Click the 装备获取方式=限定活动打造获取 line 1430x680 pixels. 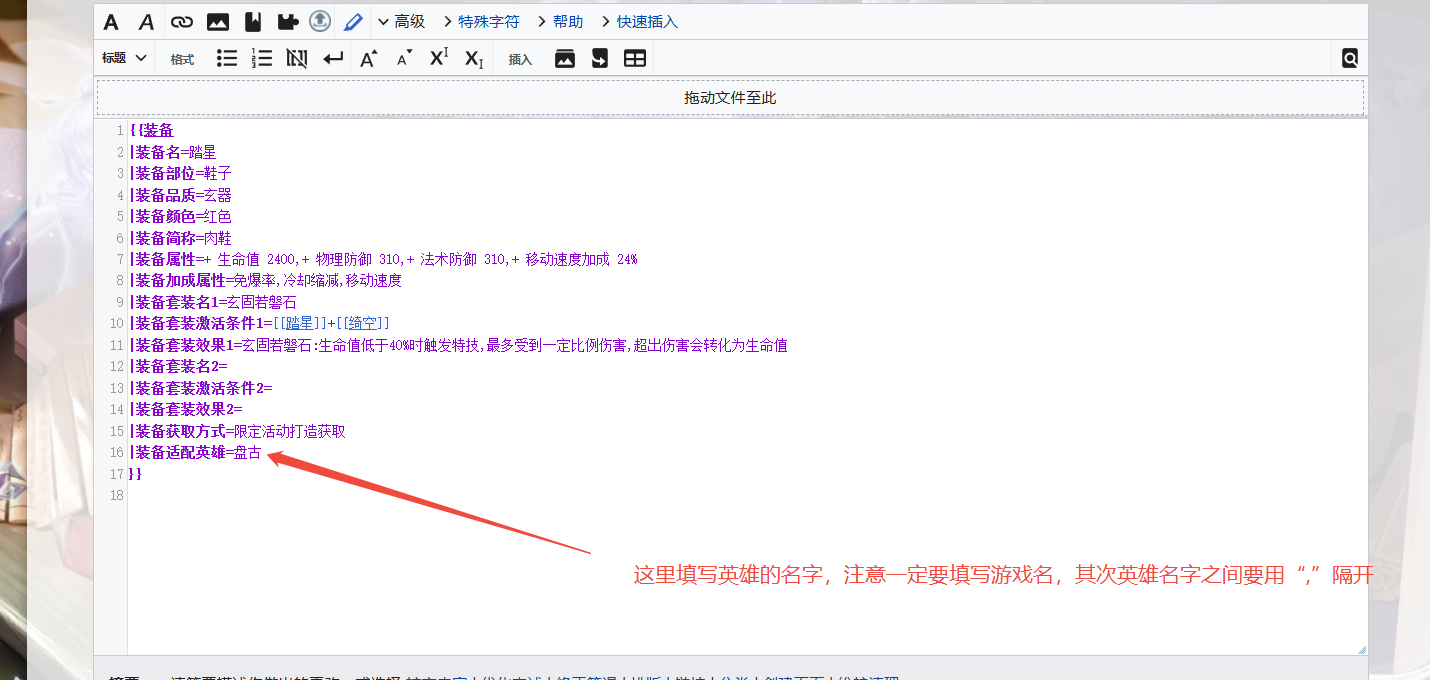click(238, 431)
